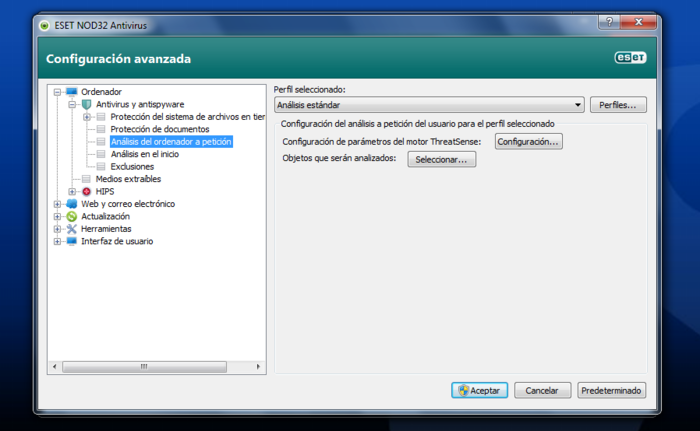Click the Ordenador computer icon in tree

click(x=71, y=92)
